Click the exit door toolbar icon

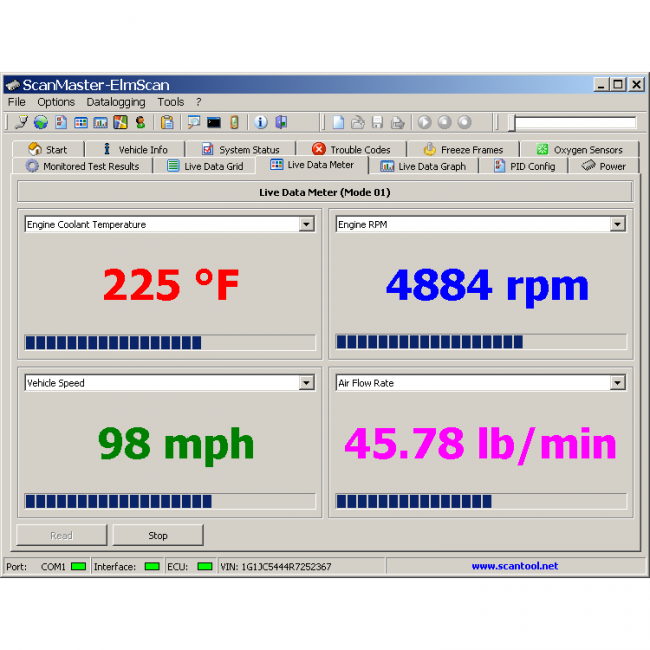281,123
